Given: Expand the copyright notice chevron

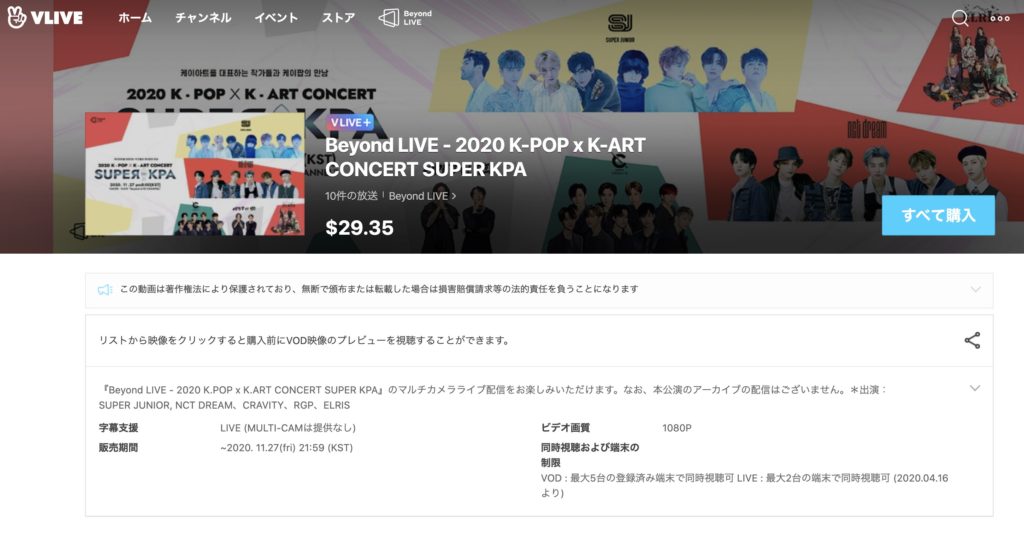Looking at the screenshot, I should 975,289.
